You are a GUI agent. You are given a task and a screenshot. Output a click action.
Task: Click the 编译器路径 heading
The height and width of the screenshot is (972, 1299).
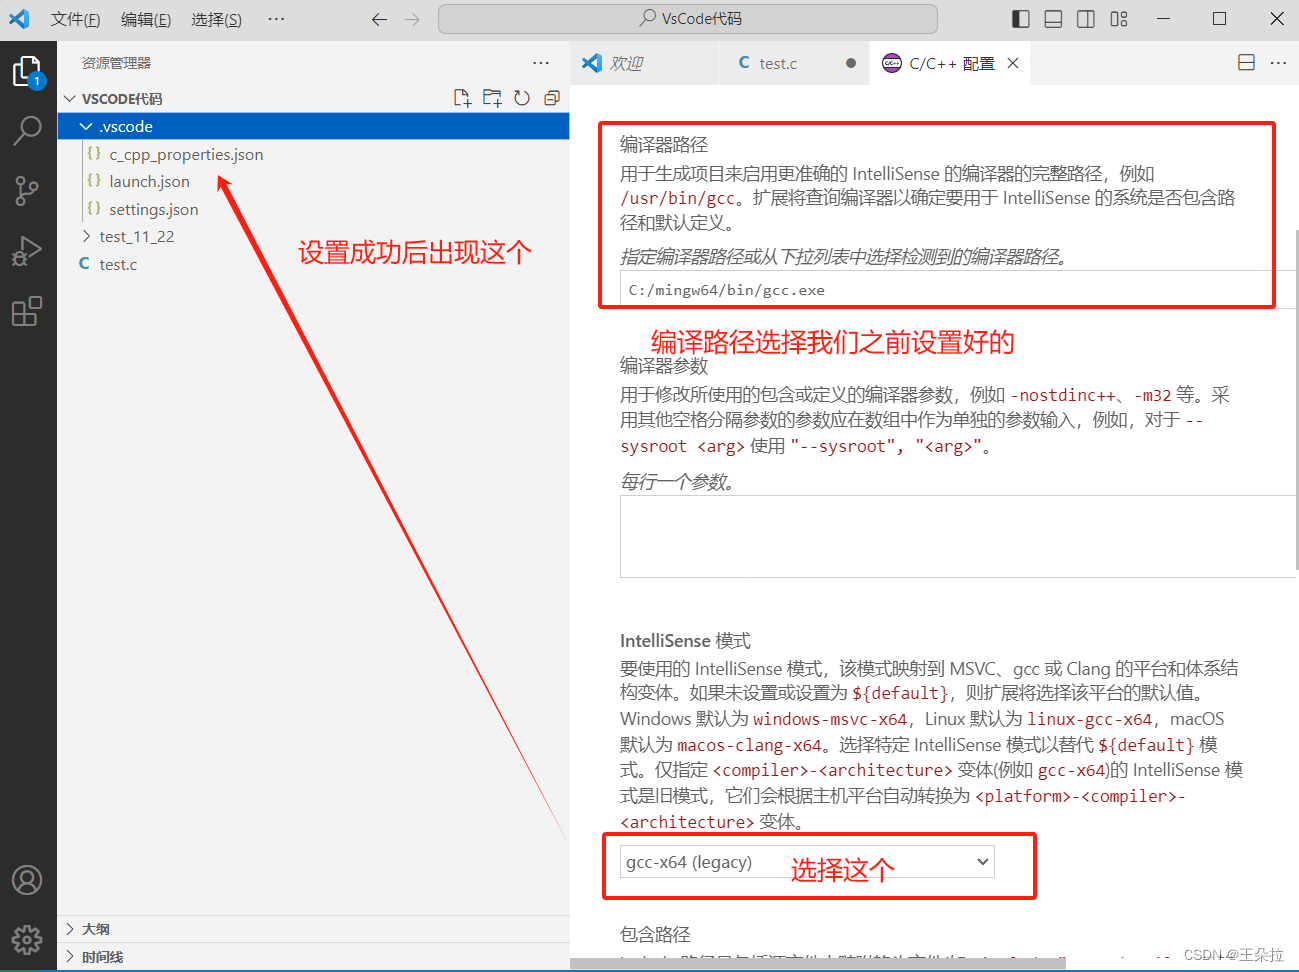pos(664,144)
